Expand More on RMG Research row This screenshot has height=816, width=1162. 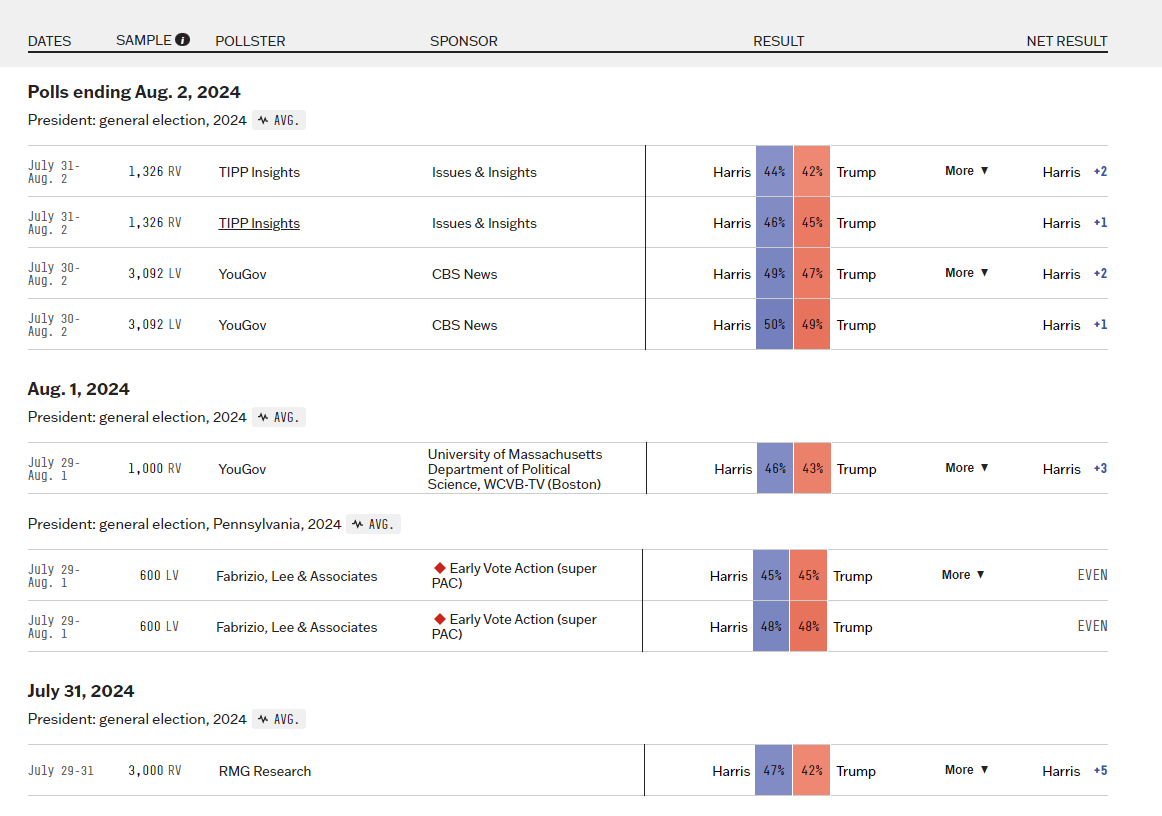pos(966,769)
